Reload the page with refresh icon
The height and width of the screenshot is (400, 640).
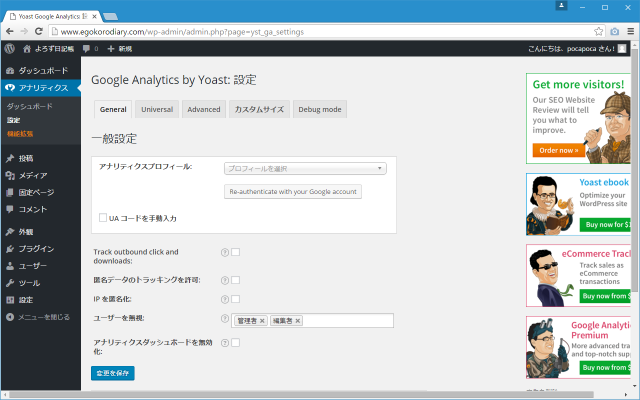pos(39,31)
